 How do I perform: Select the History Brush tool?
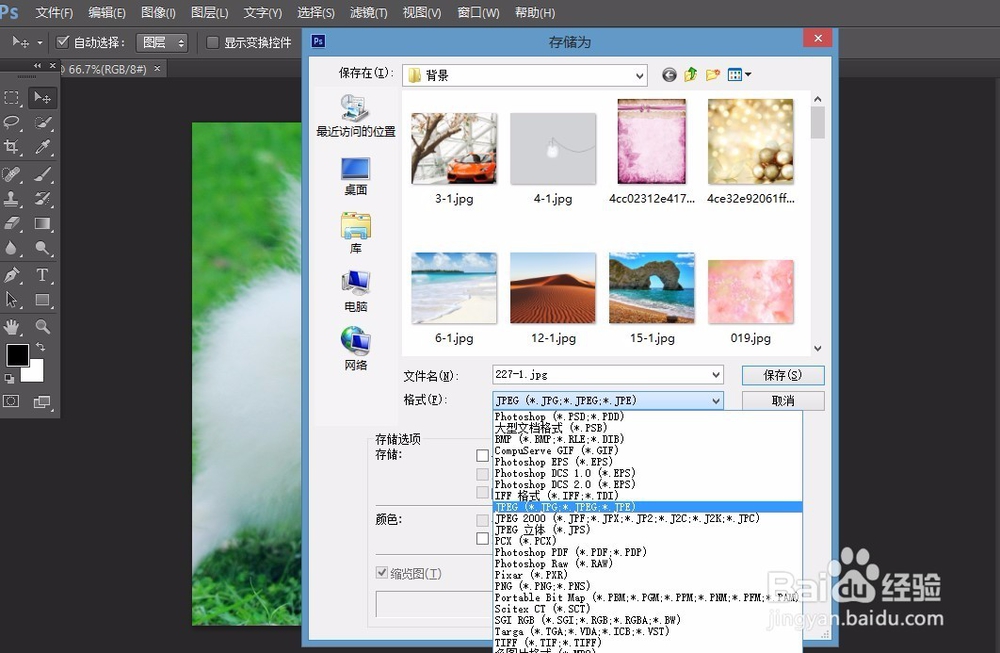pyautogui.click(x=42, y=198)
